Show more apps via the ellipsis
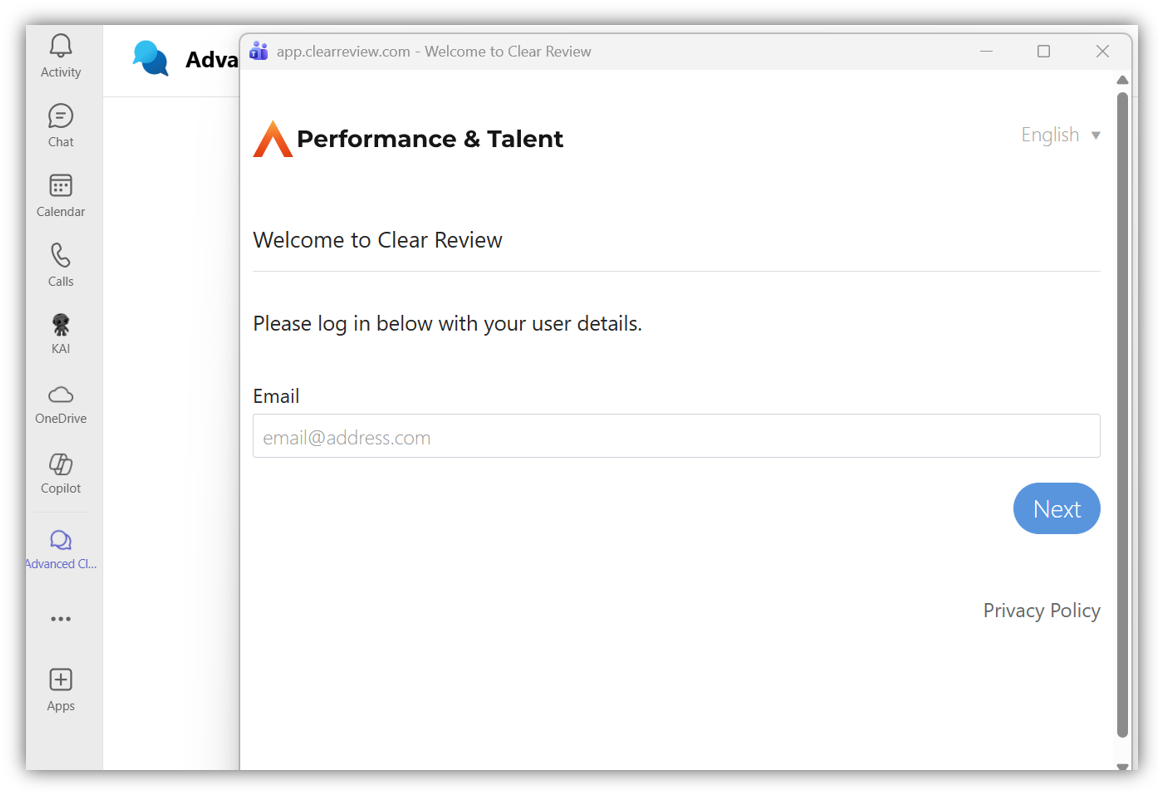The height and width of the screenshot is (793, 1158). point(61,619)
